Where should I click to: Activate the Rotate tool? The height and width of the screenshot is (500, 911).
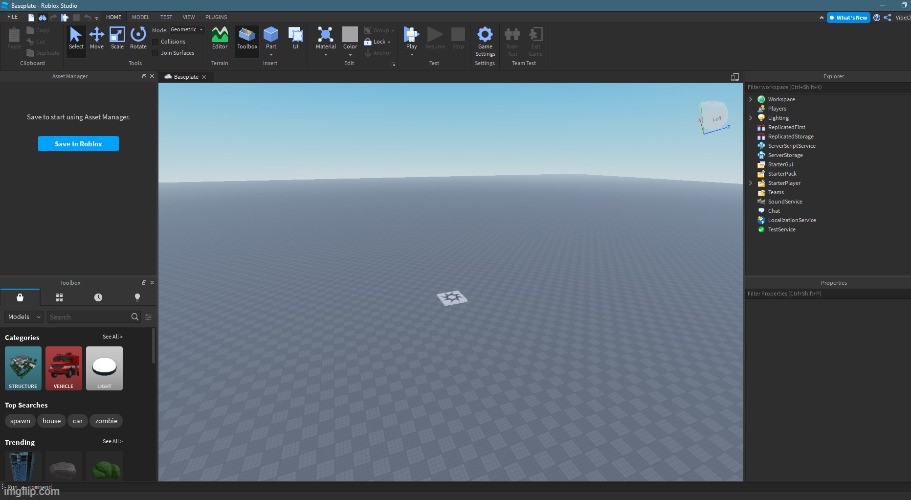coord(138,39)
